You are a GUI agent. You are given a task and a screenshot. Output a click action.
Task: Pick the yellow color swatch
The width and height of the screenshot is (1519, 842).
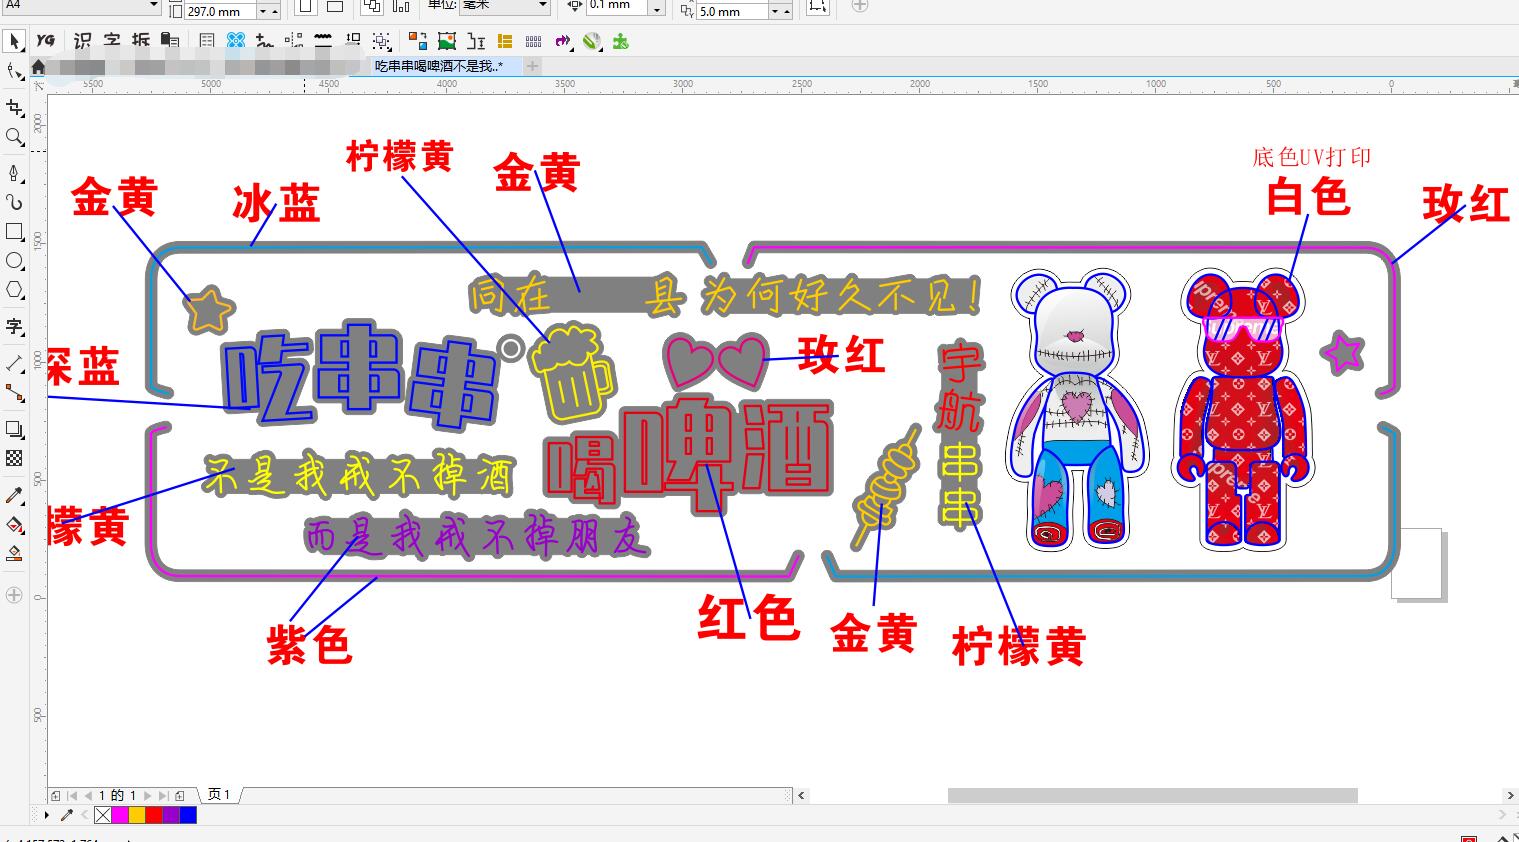(137, 815)
